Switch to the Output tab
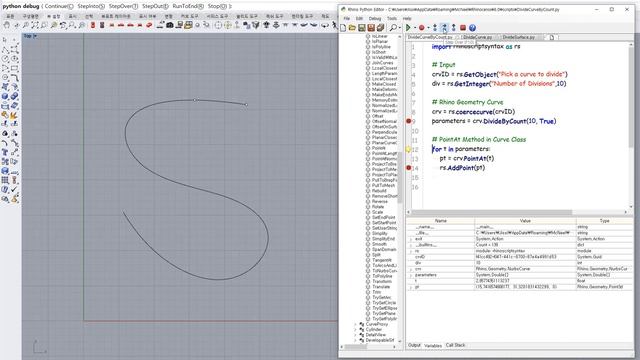Viewport: 640px width, 360px height. (414, 345)
